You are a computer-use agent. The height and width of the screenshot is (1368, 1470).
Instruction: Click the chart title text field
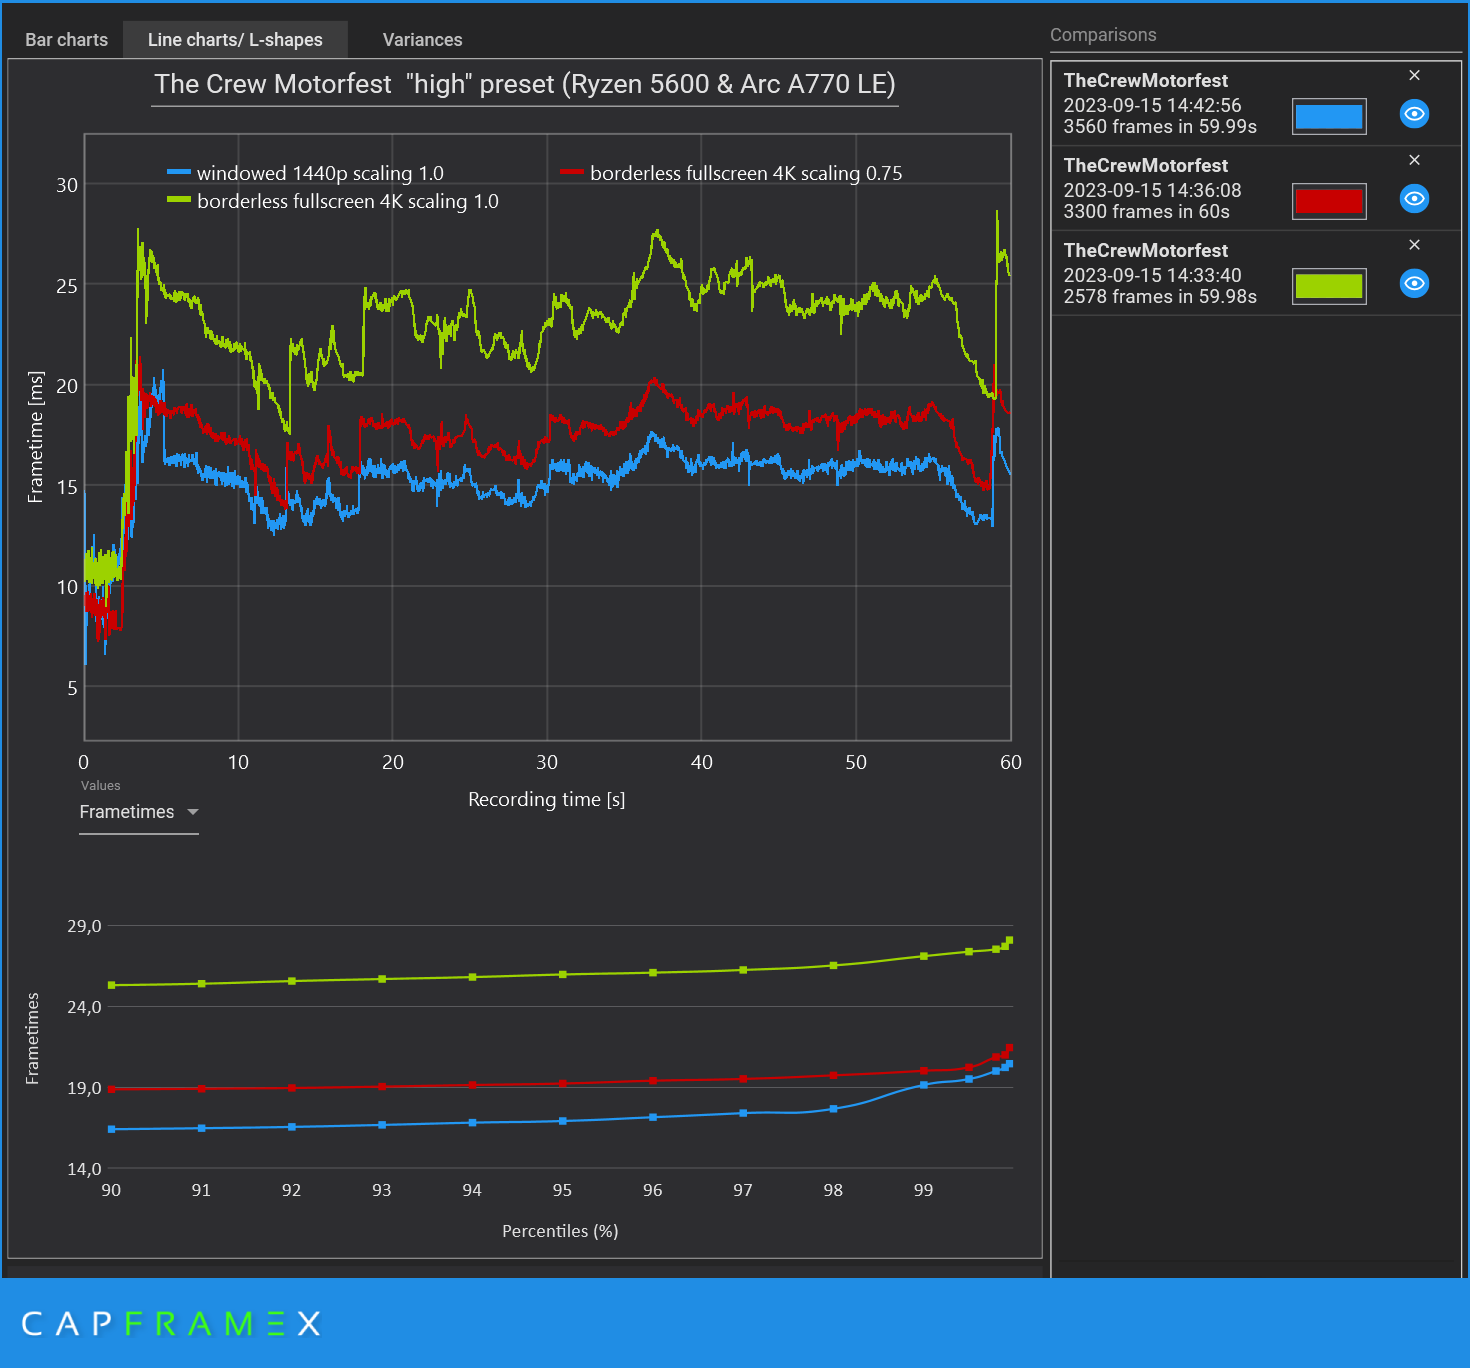[525, 84]
